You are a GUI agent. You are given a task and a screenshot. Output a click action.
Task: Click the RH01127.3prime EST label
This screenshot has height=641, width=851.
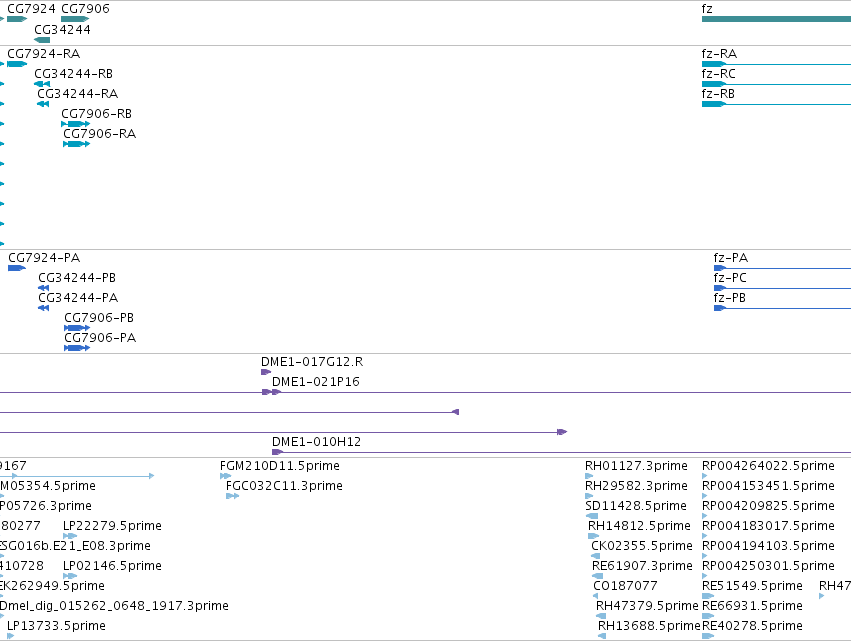point(636,466)
